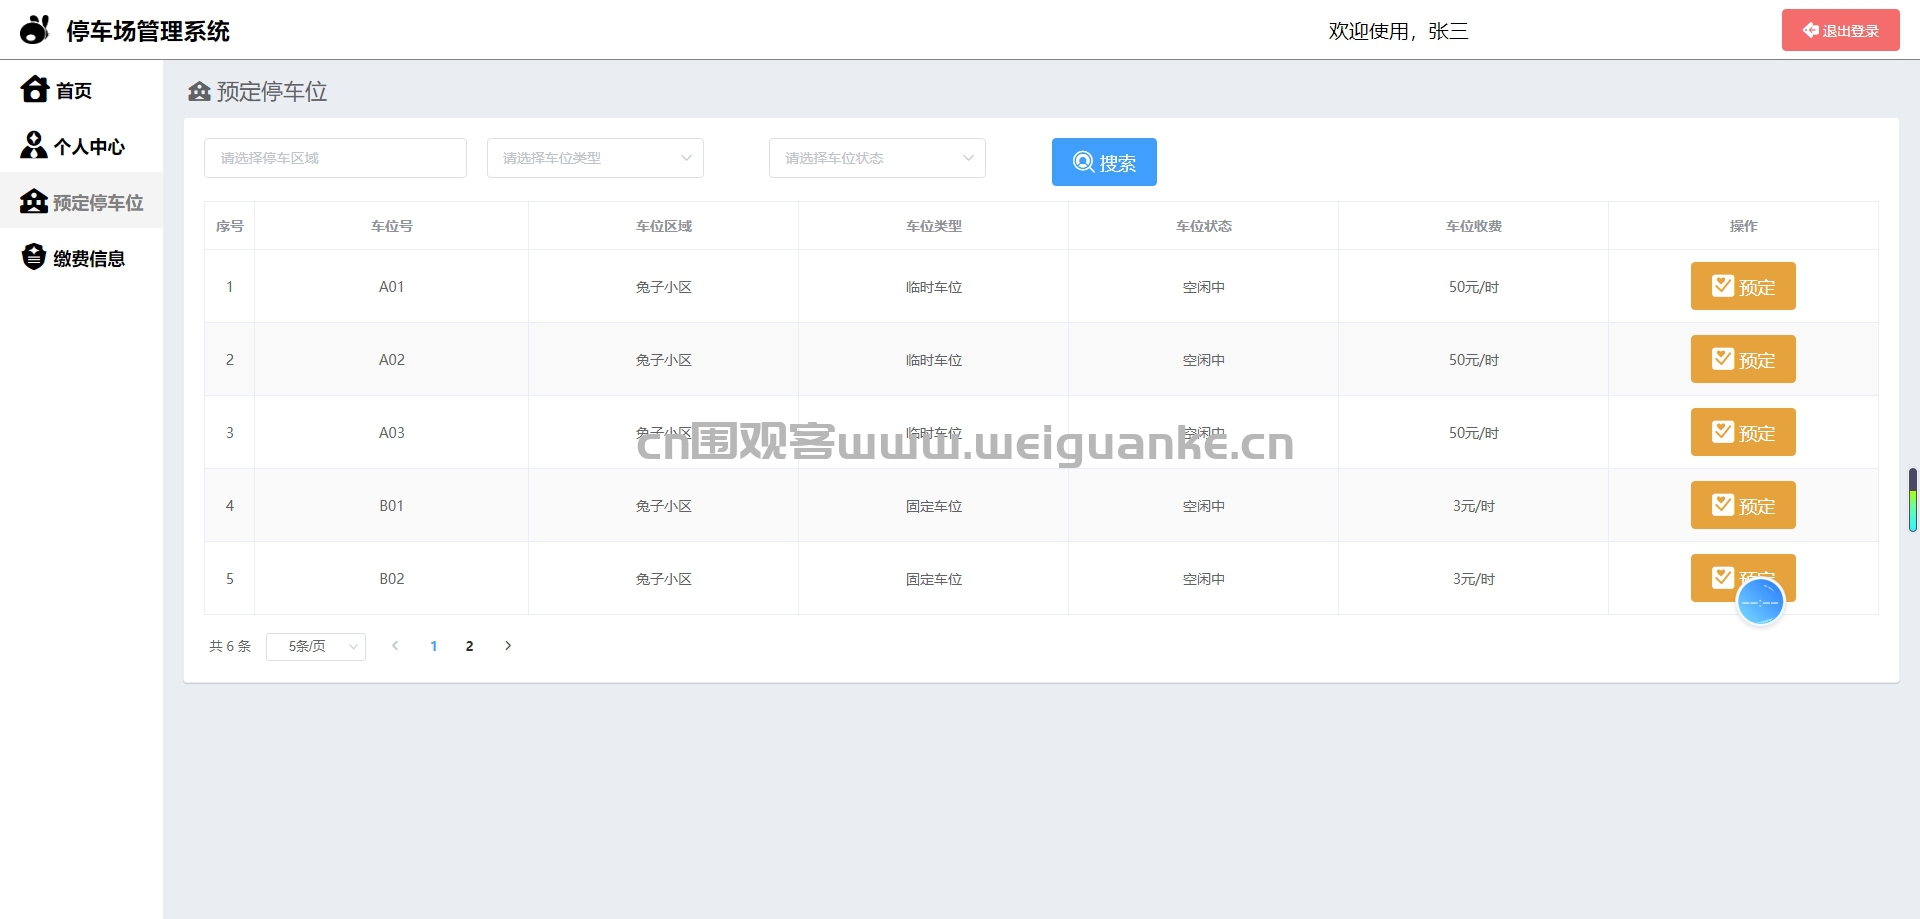
Task: Click the 车位收费 column header
Action: click(1474, 226)
